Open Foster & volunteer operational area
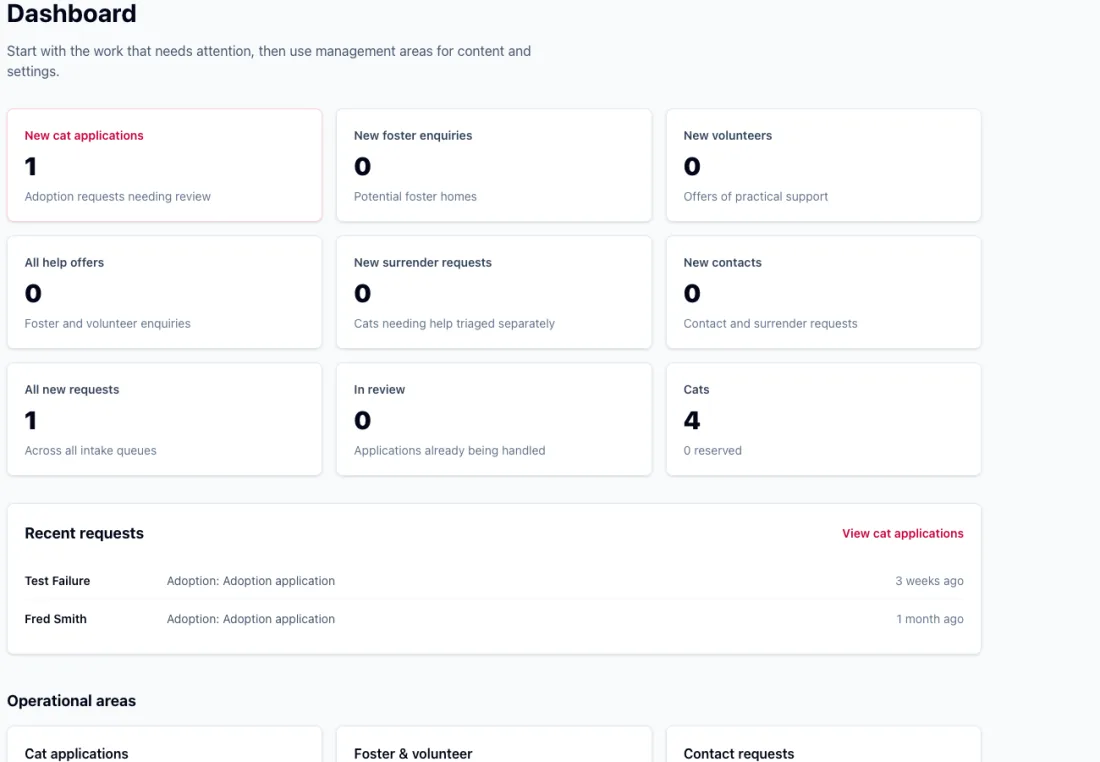This screenshot has height=762, width=1100. click(x=494, y=744)
